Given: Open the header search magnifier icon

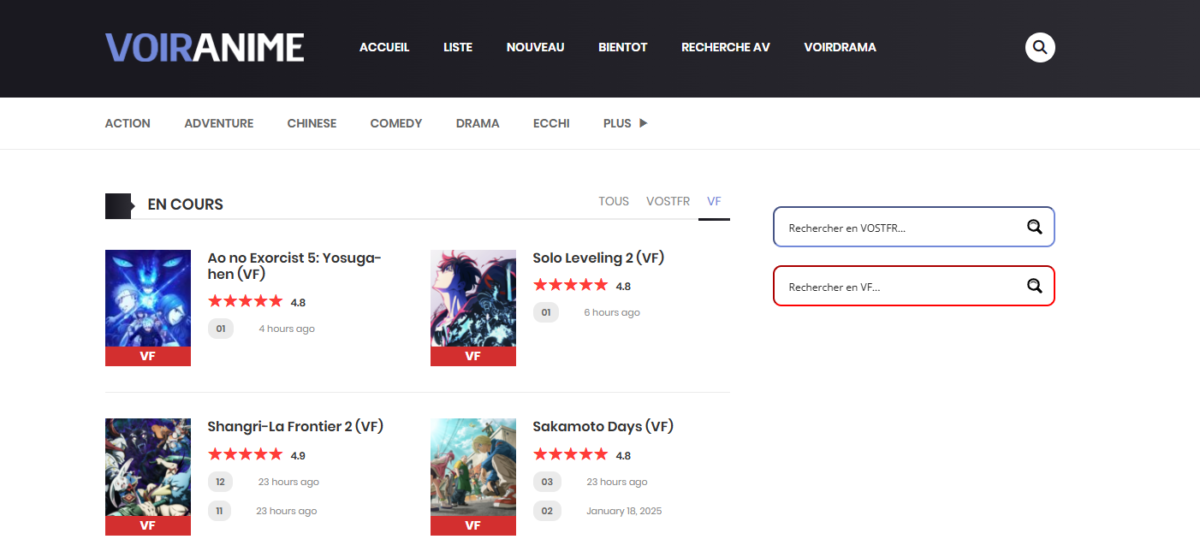Looking at the screenshot, I should point(1040,47).
